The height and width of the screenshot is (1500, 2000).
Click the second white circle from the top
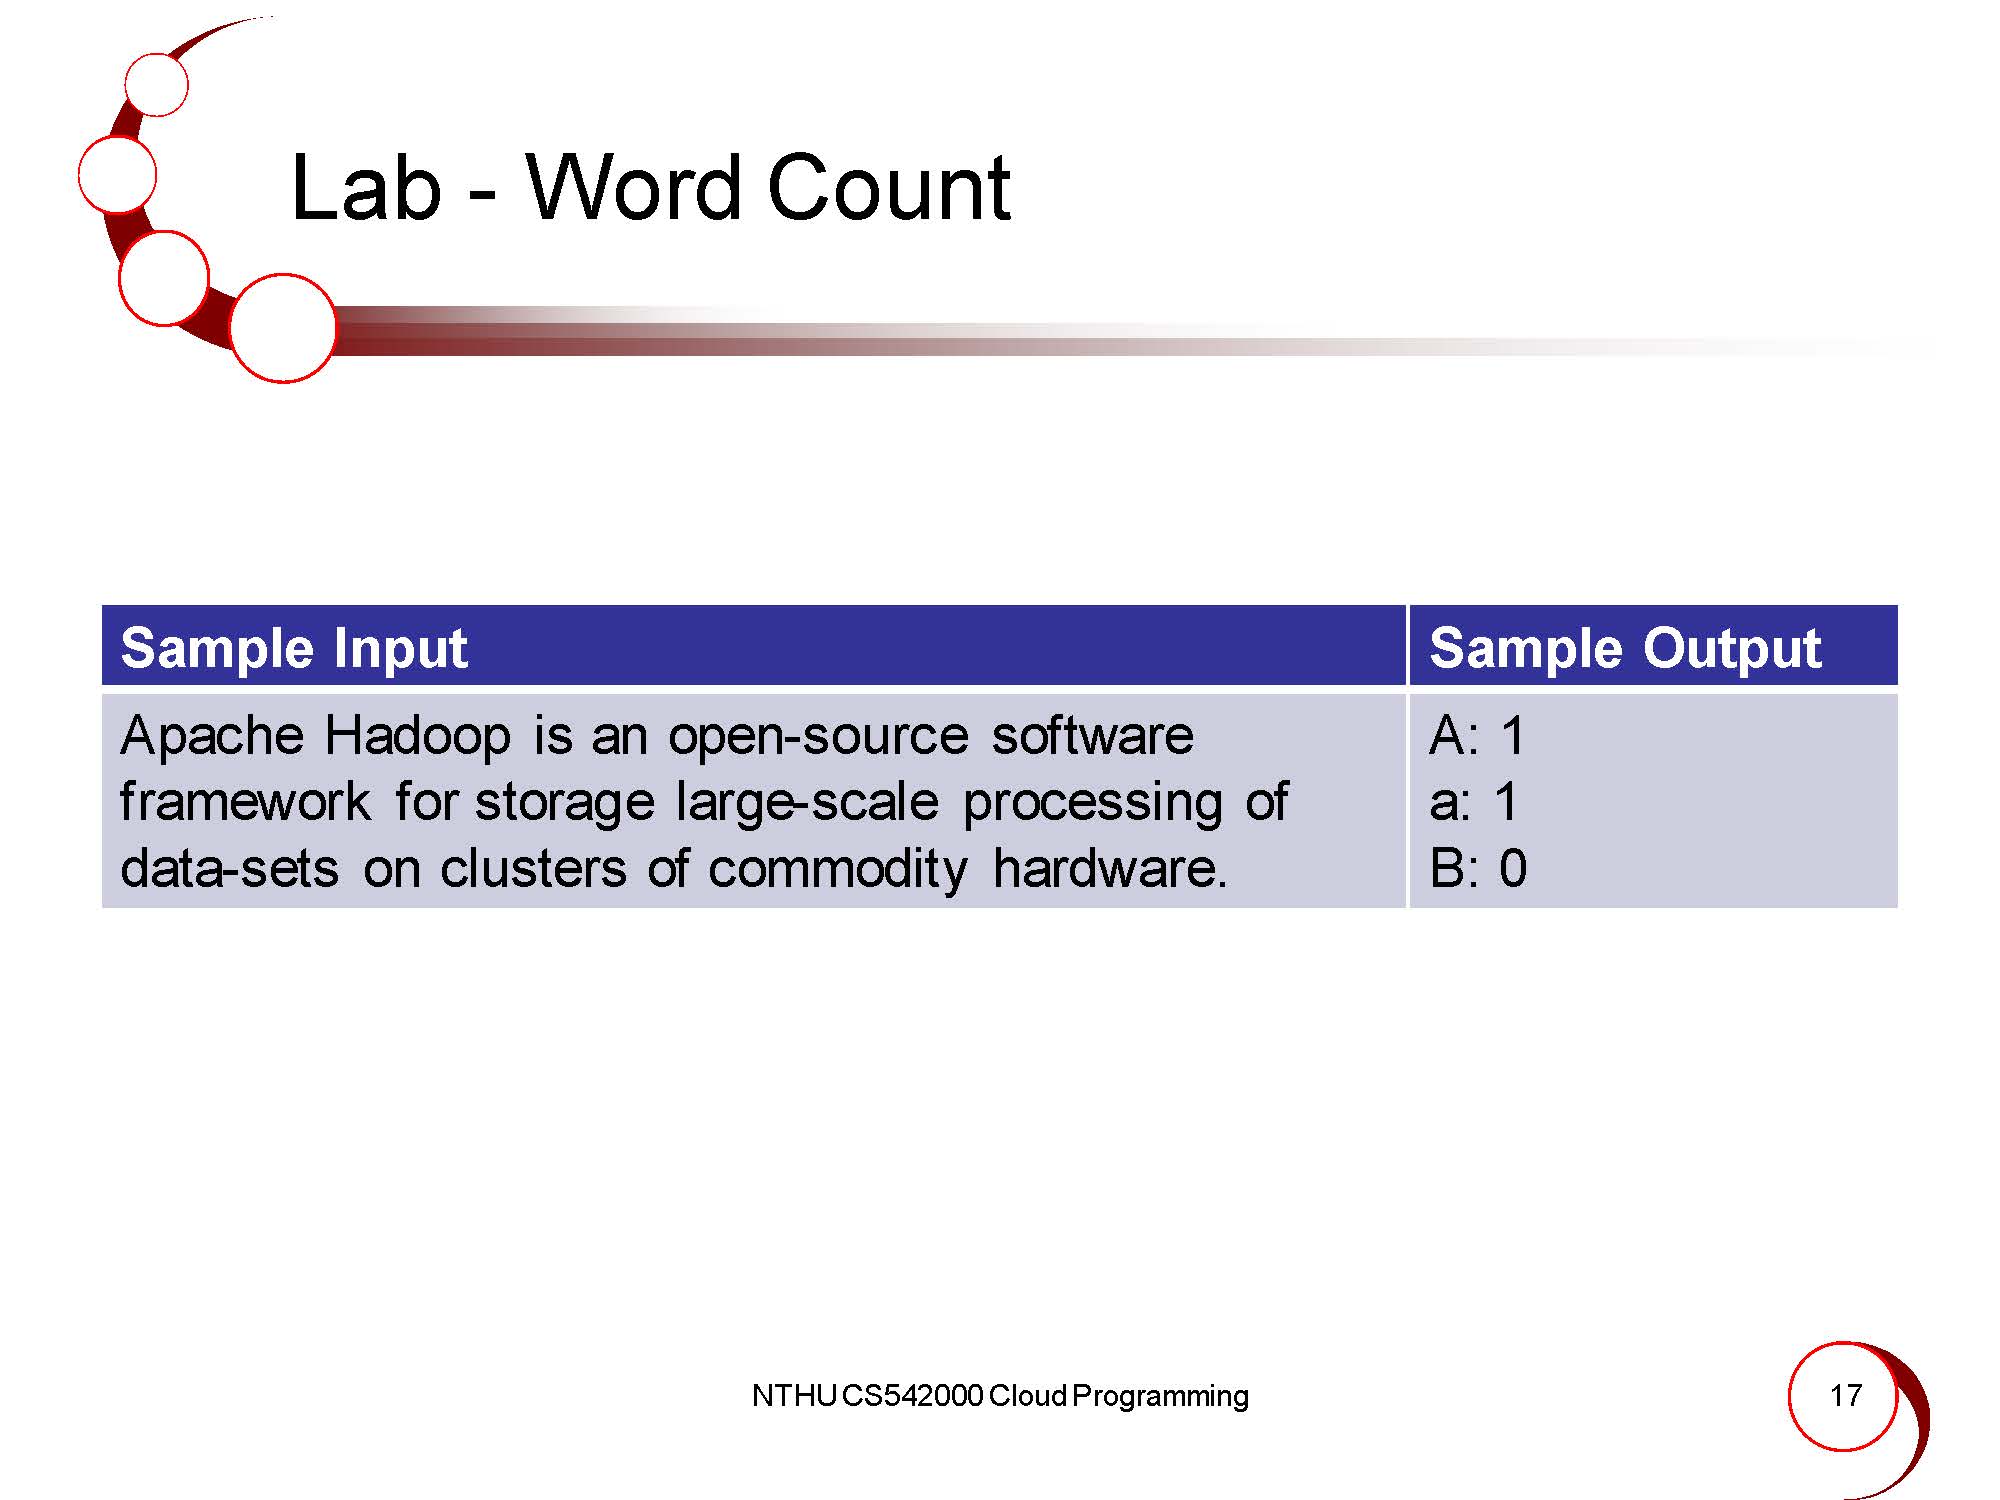[x=117, y=175]
